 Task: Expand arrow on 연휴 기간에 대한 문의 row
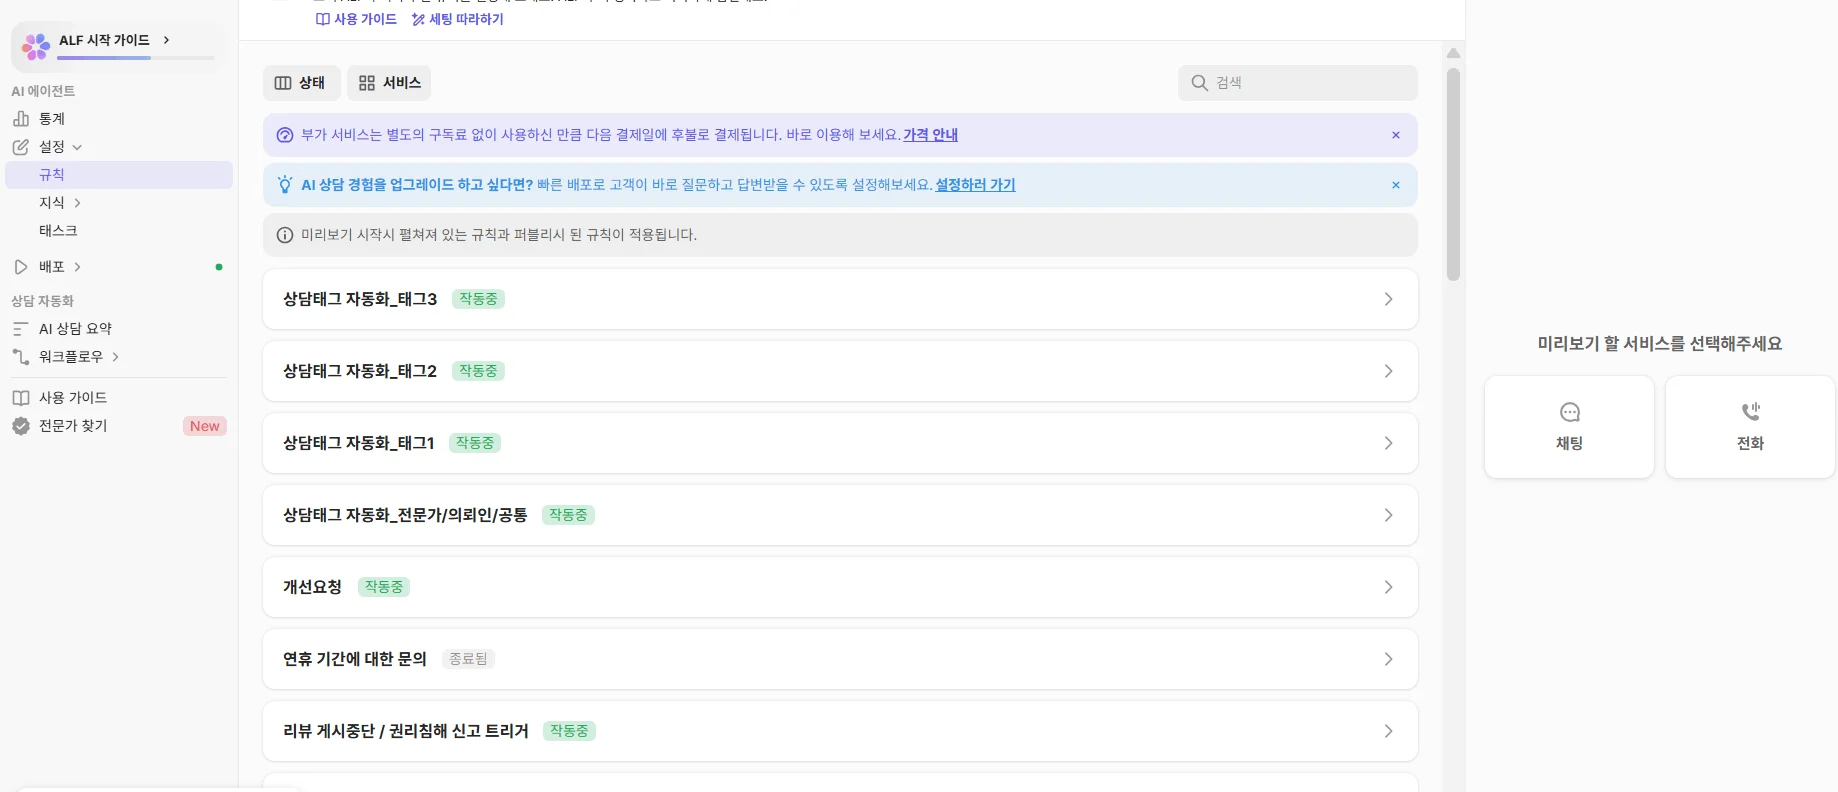click(1388, 659)
